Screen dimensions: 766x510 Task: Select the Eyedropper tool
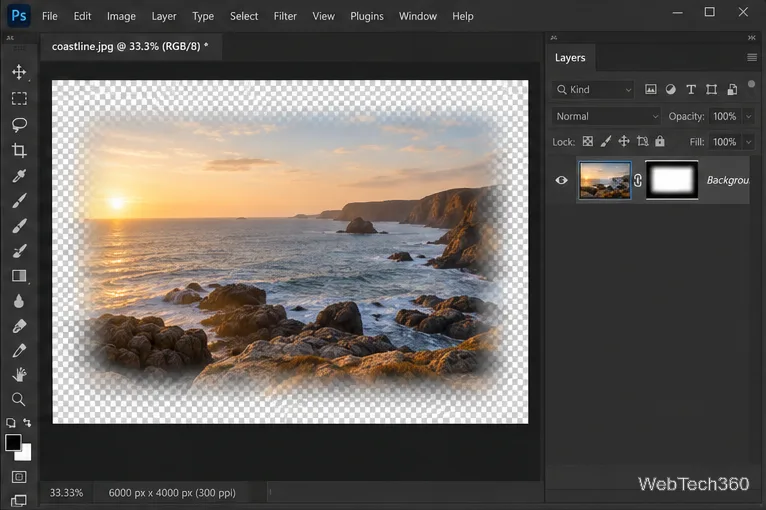pos(19,175)
